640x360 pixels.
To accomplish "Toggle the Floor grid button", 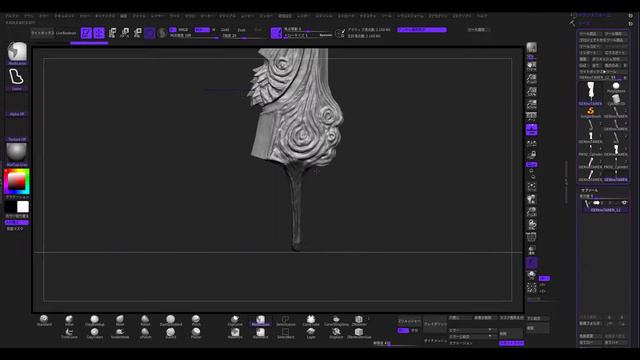I will point(531,130).
